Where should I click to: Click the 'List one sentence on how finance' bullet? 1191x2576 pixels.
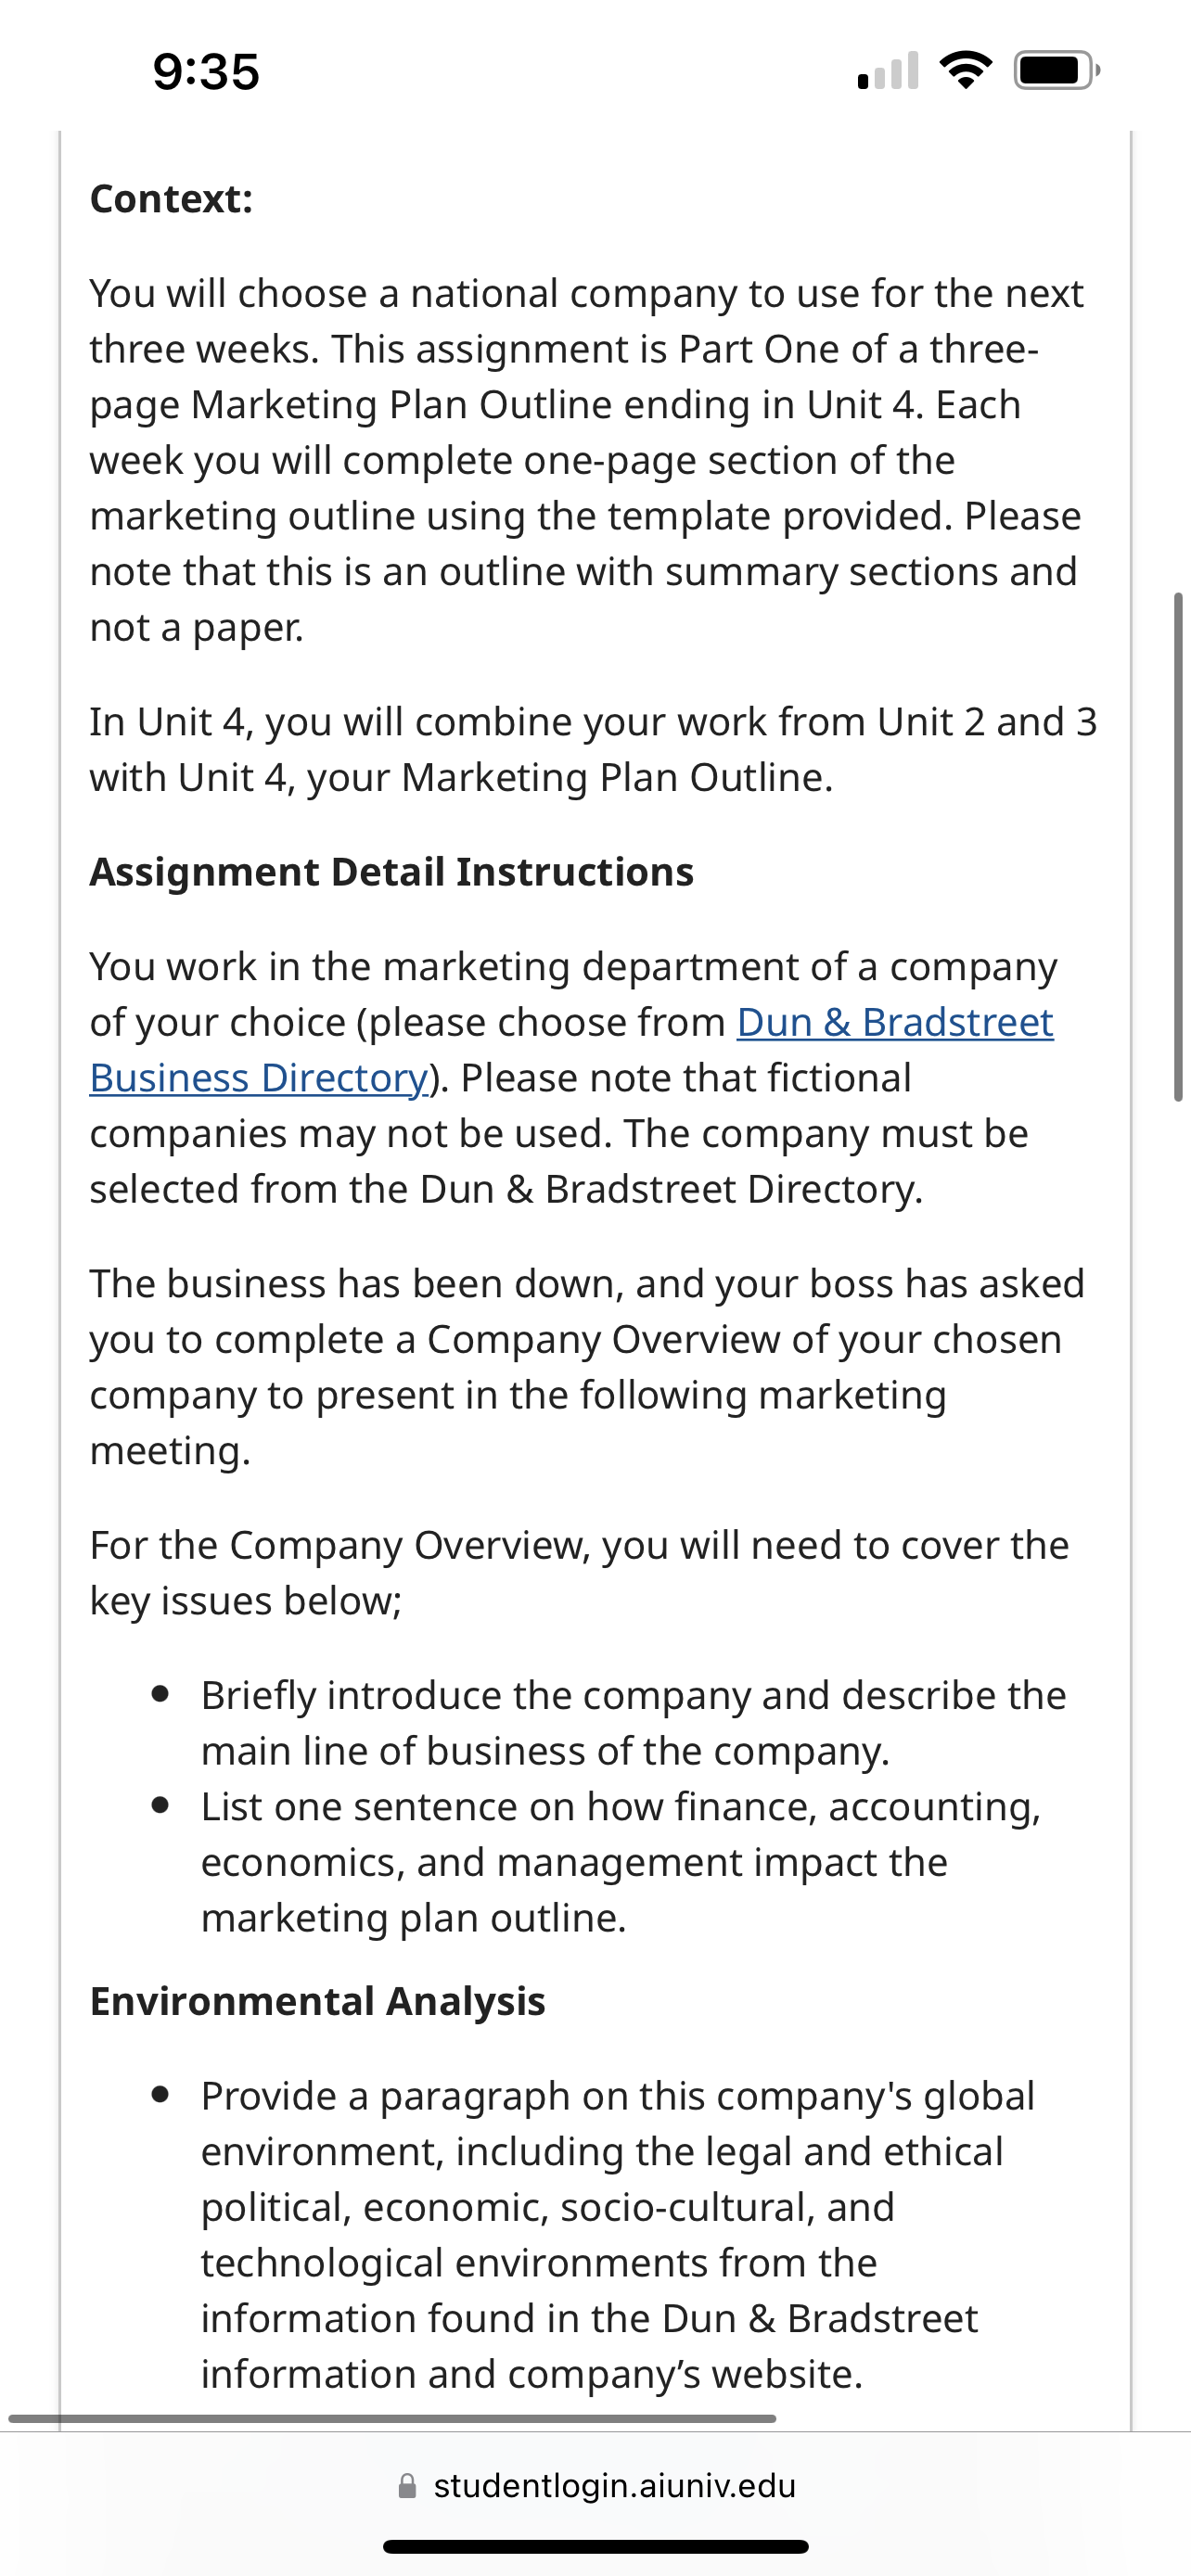pyautogui.click(x=621, y=1862)
